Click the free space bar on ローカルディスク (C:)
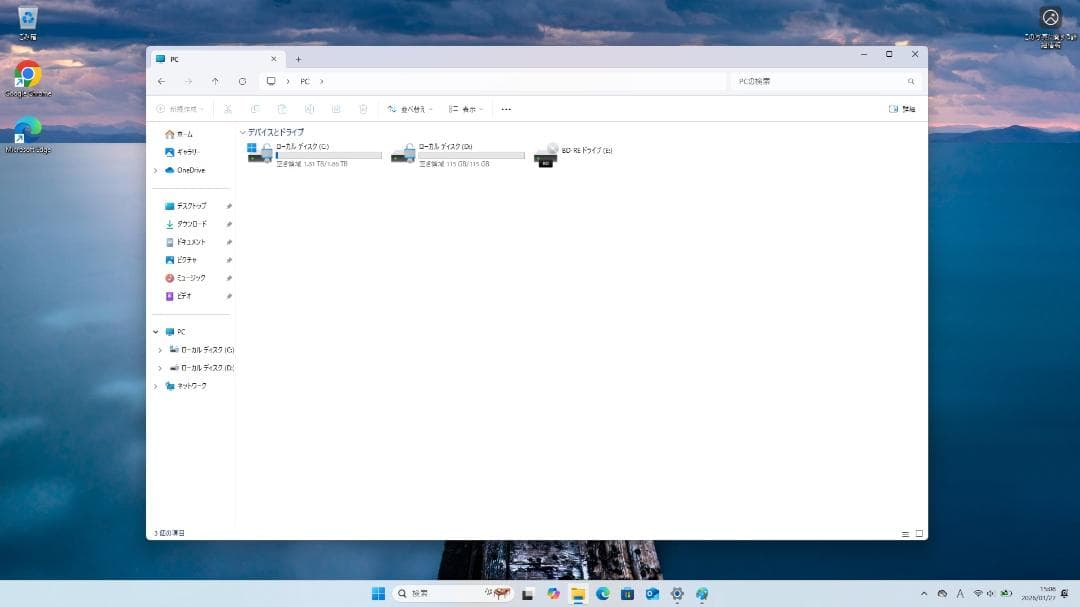 coord(330,156)
